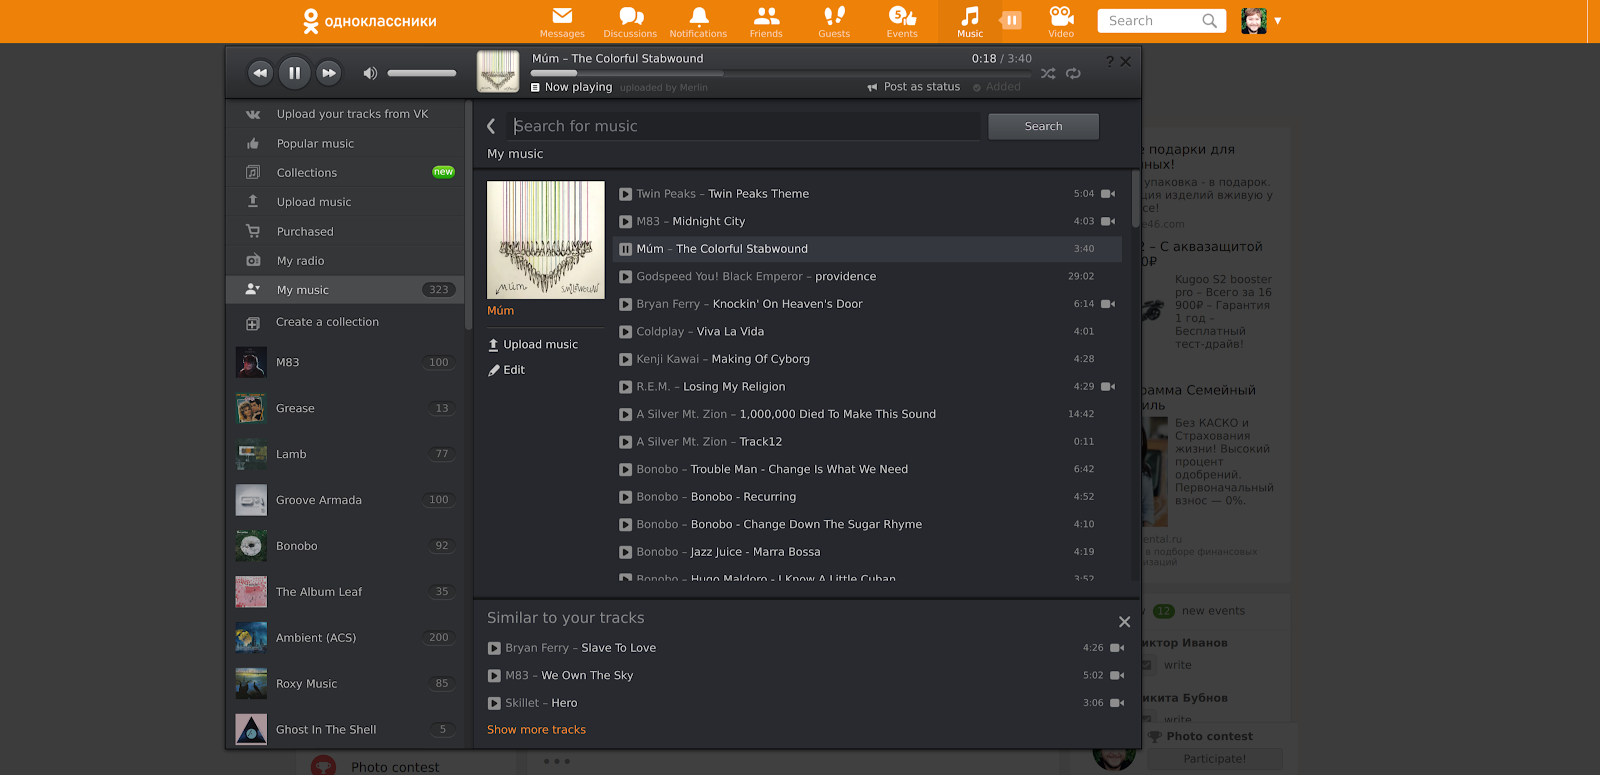Click the Odnoklassniki logo
Image resolution: width=1600 pixels, height=775 pixels.
pos(370,21)
